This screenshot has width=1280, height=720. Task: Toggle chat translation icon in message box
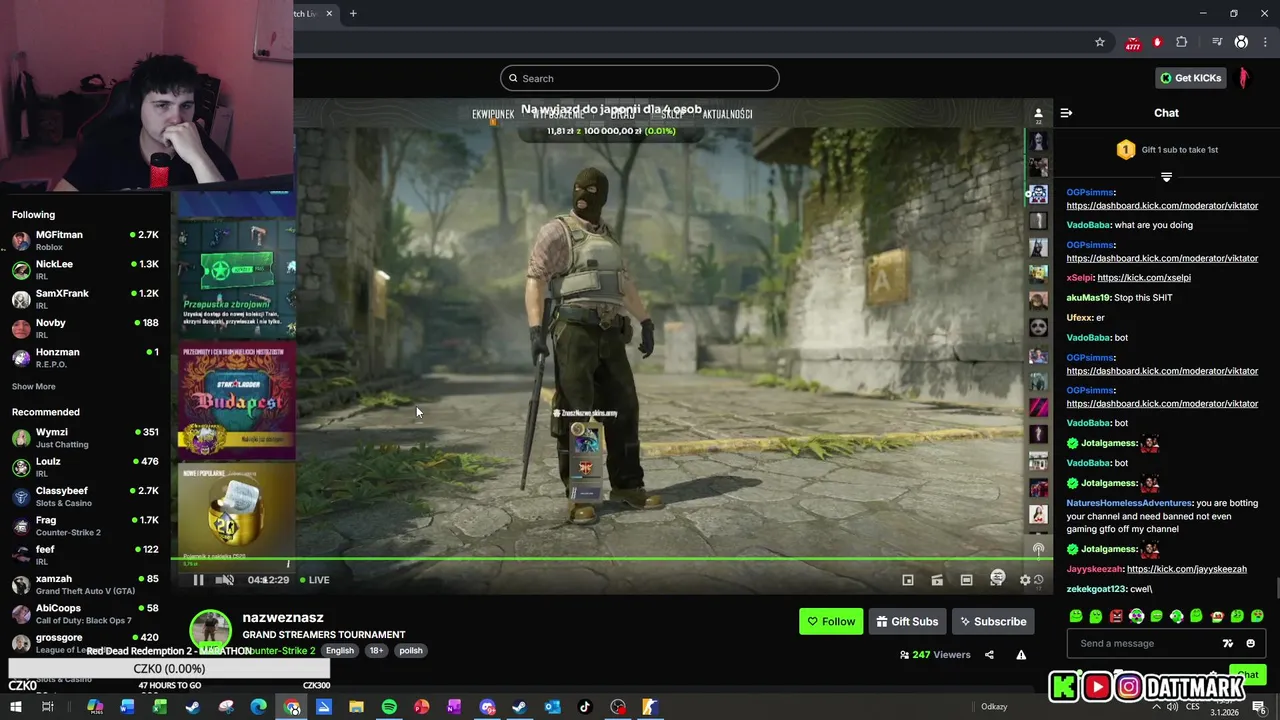pos(1228,644)
